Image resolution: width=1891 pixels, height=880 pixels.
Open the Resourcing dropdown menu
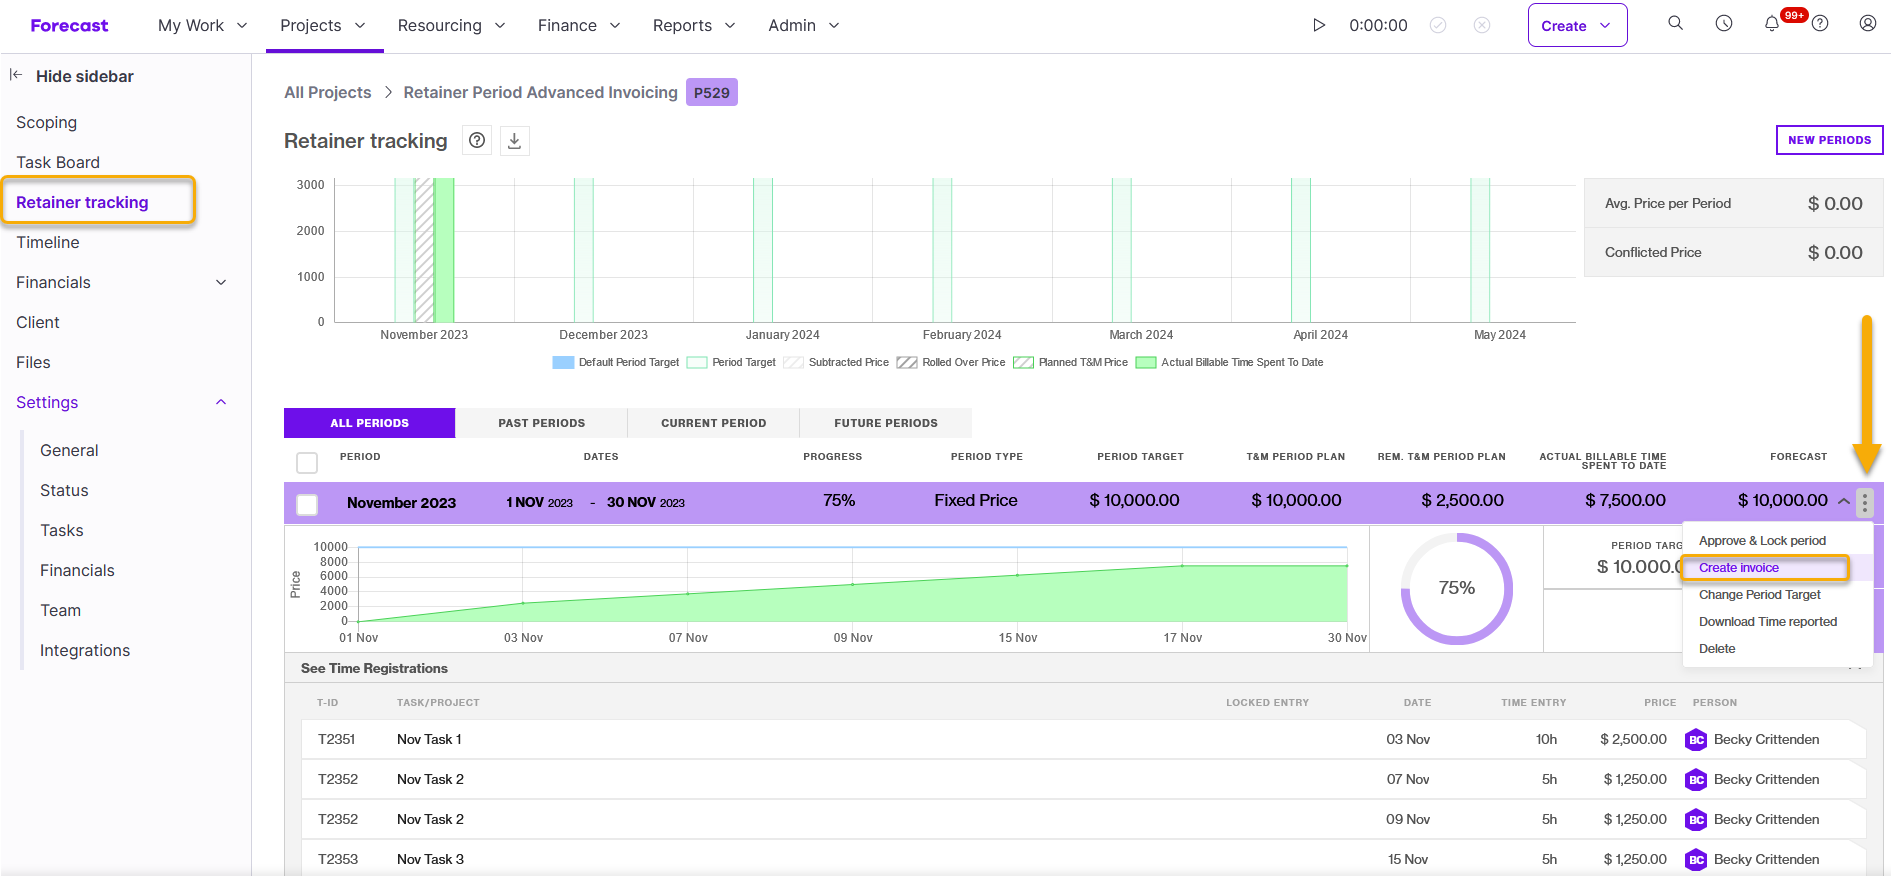(452, 25)
